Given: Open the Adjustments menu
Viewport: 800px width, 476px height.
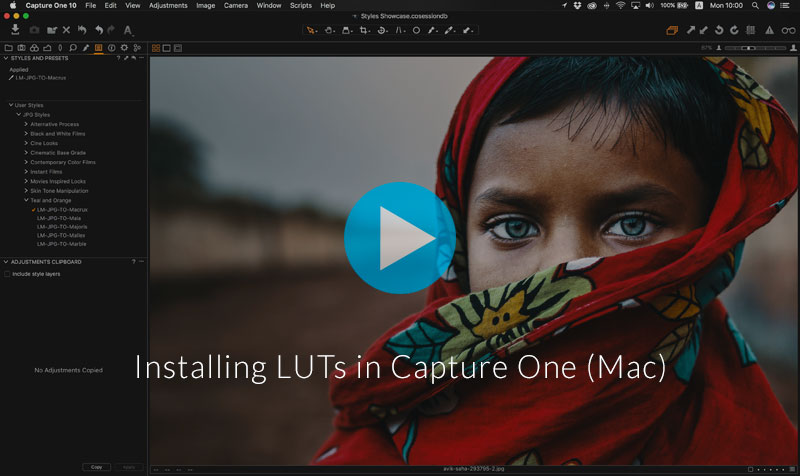Looking at the screenshot, I should click(x=167, y=6).
